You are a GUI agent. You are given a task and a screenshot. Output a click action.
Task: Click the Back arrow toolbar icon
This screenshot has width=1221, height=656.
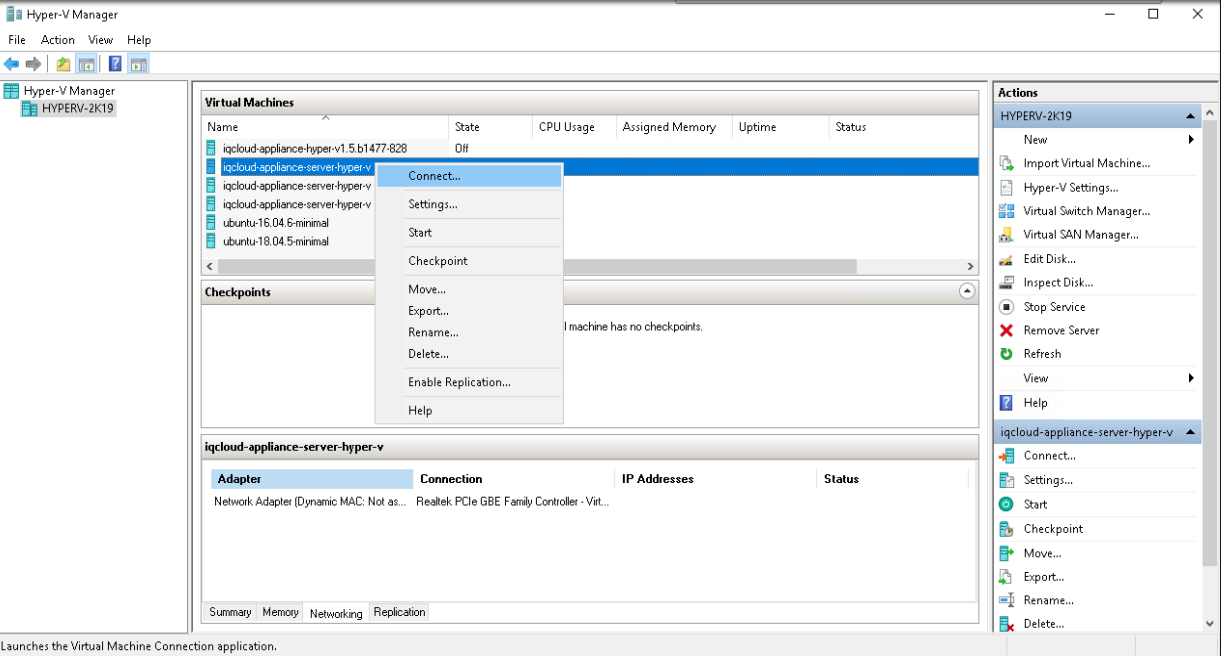pyautogui.click(x=12, y=64)
